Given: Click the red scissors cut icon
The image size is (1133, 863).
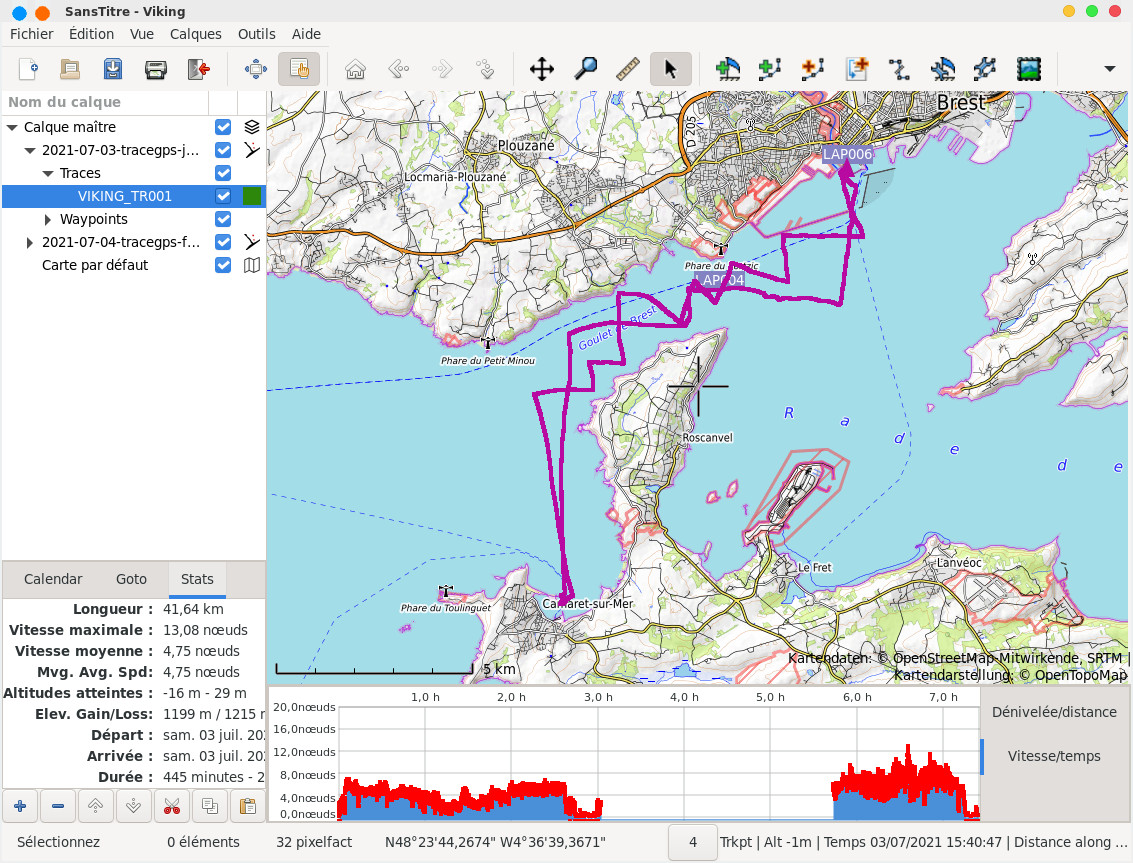Looking at the screenshot, I should 172,805.
